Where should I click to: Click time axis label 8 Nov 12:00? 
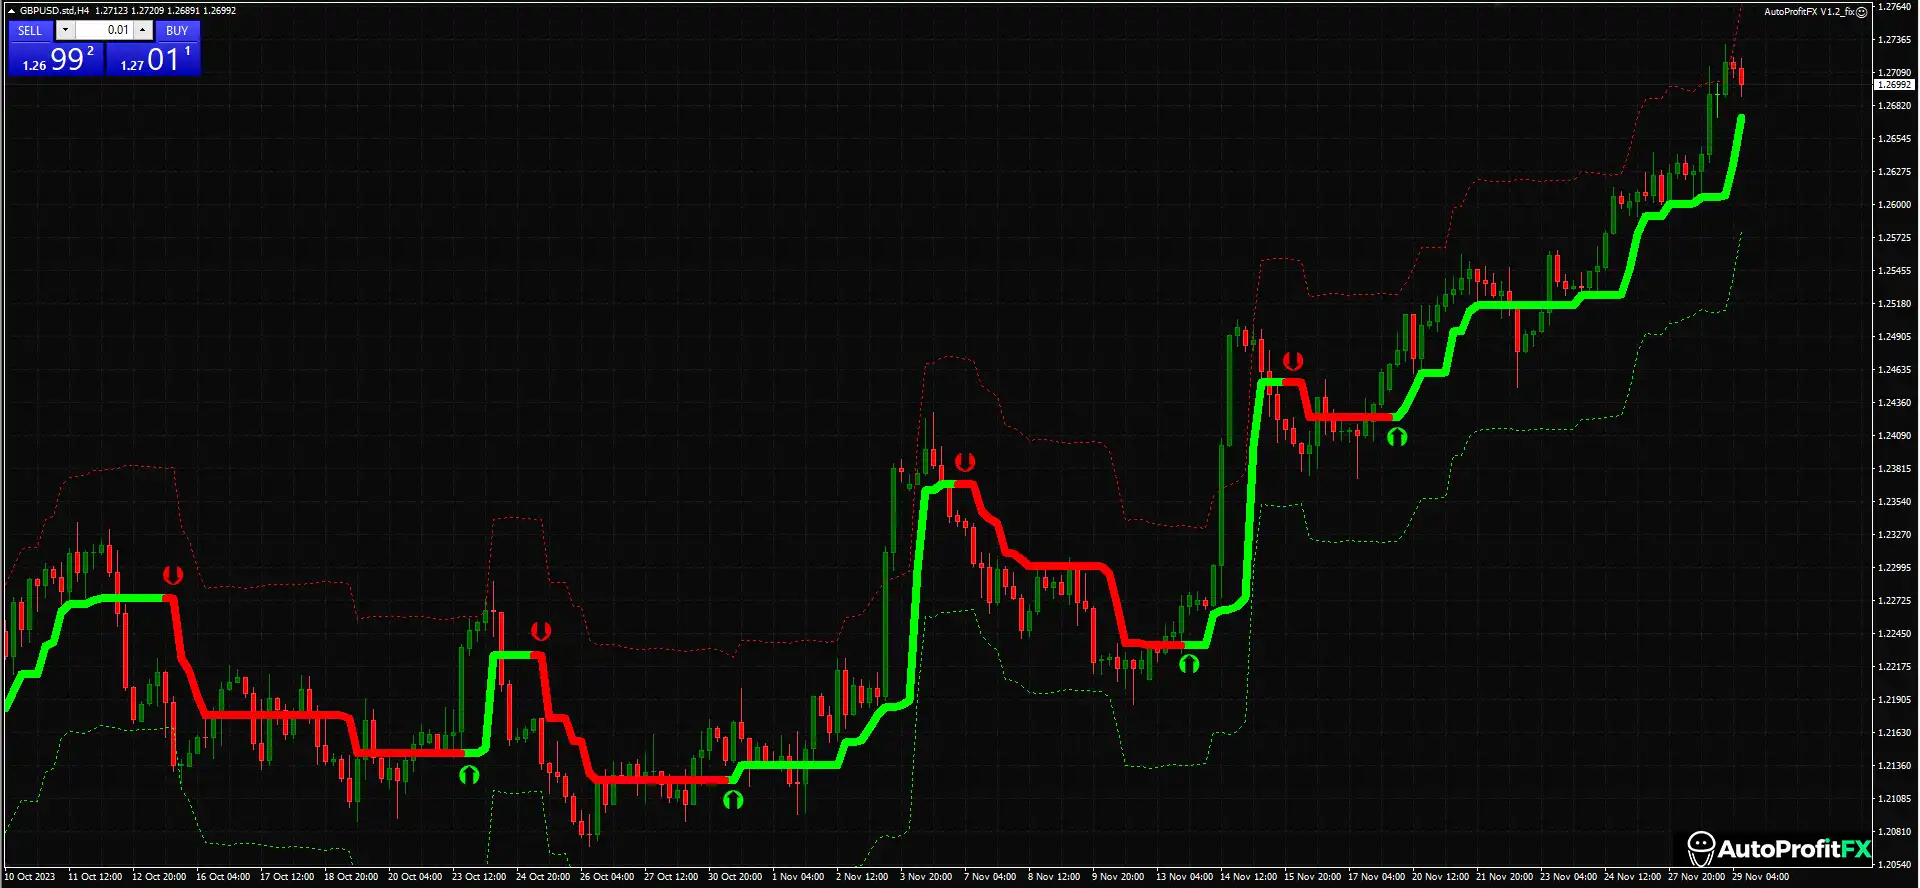tap(1054, 877)
